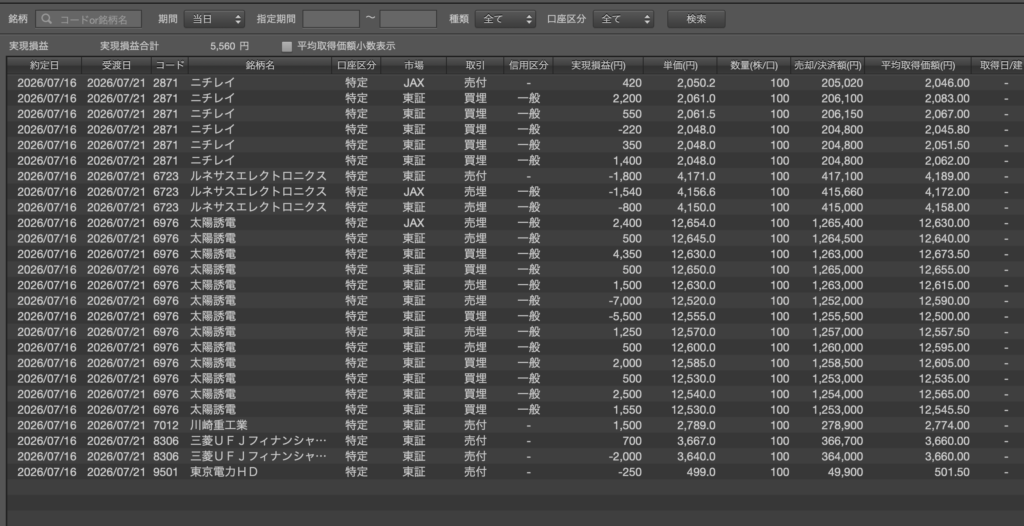This screenshot has width=1024, height=526.
Task: Select 三菱UFJ row with profit 700
Action: 515,441
